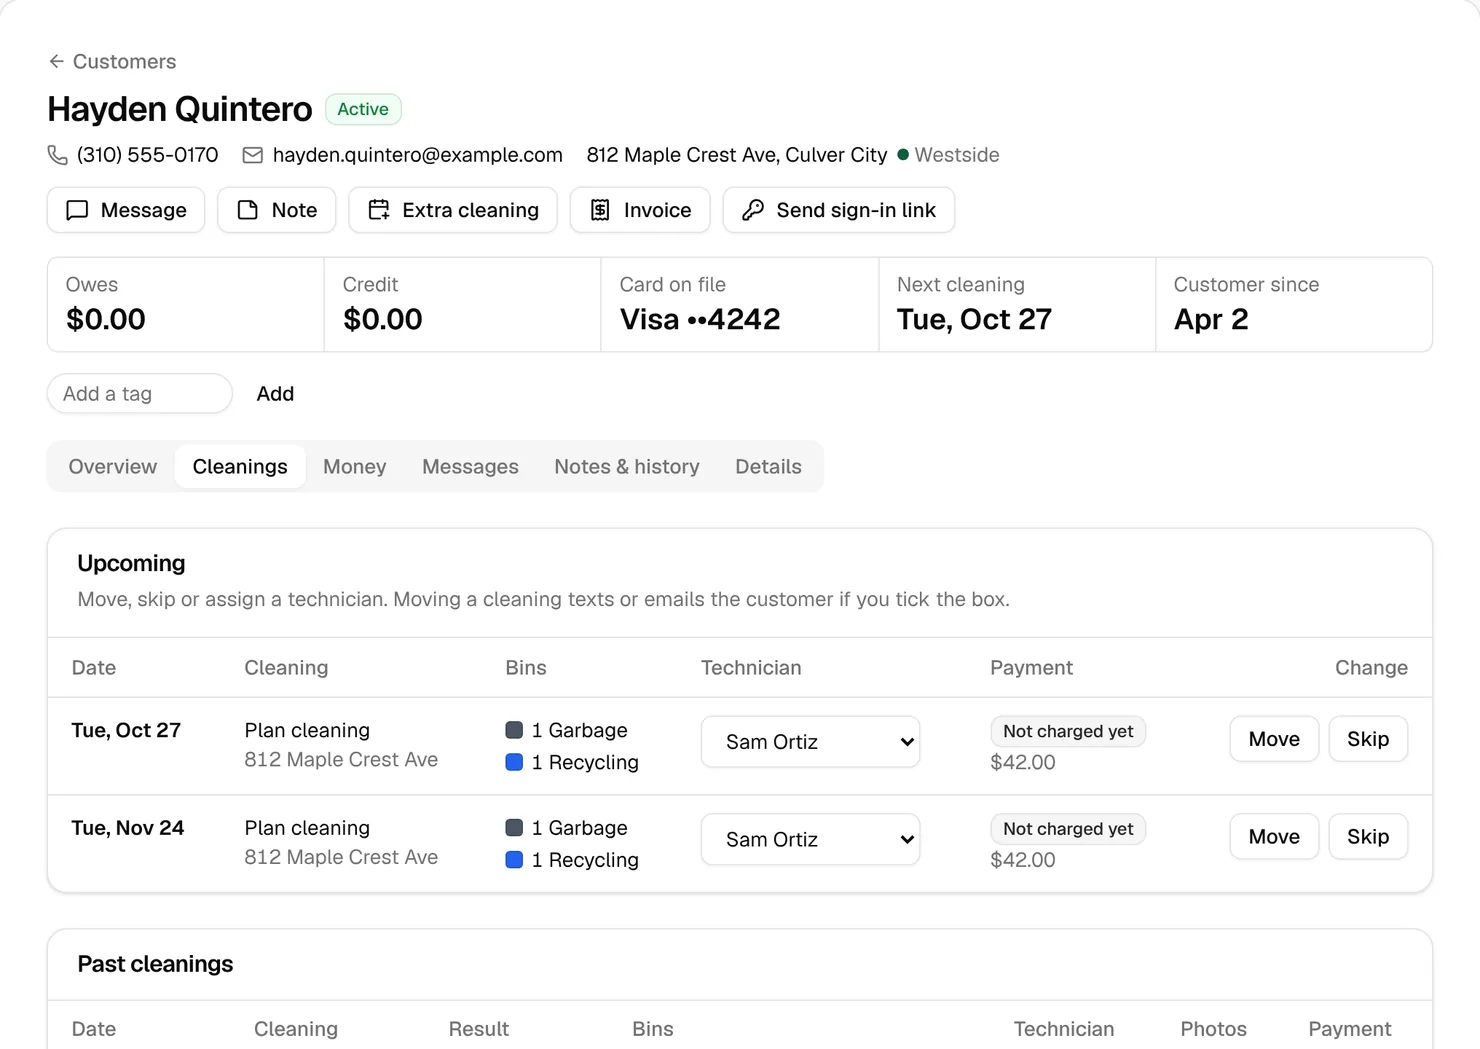This screenshot has width=1480, height=1049.
Task: Click the Not charged yet badge for Nov 24
Action: 1068,829
